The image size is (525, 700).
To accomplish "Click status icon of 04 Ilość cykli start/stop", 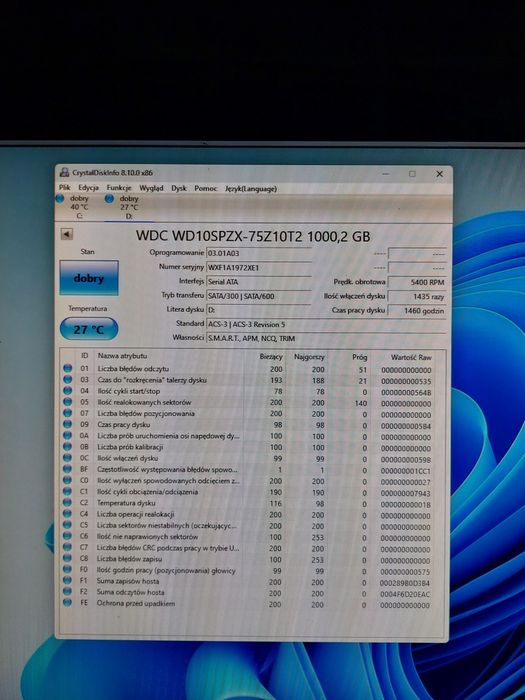I will (67, 391).
